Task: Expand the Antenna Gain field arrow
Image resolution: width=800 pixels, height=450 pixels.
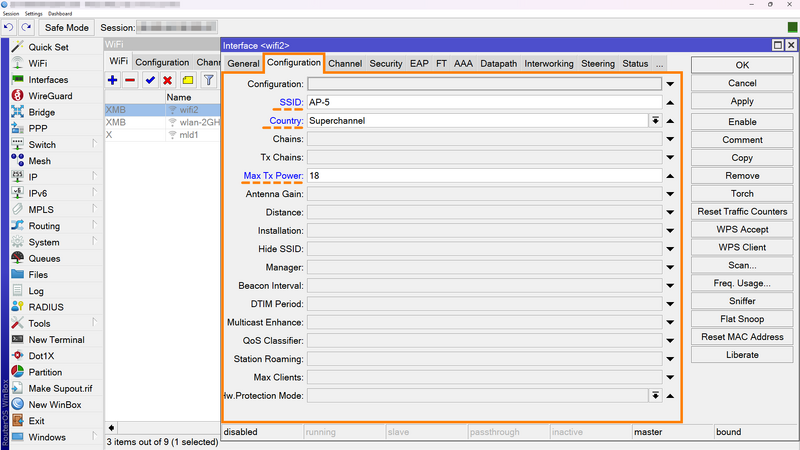Action: click(670, 194)
